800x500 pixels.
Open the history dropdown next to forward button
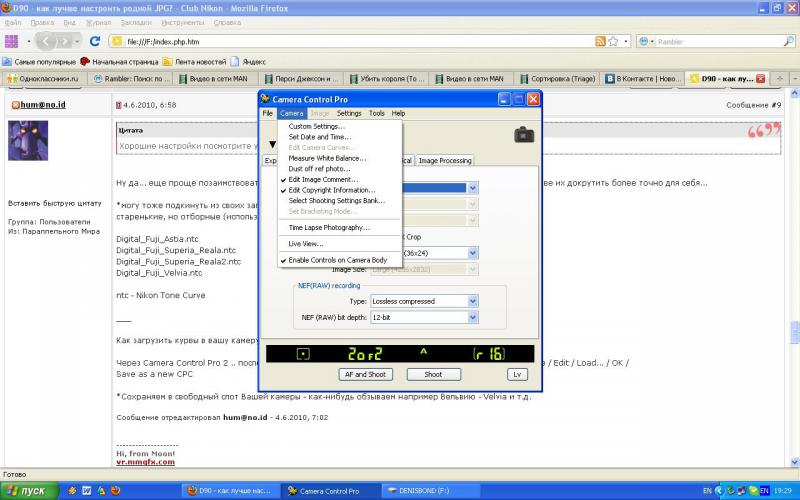tap(77, 41)
